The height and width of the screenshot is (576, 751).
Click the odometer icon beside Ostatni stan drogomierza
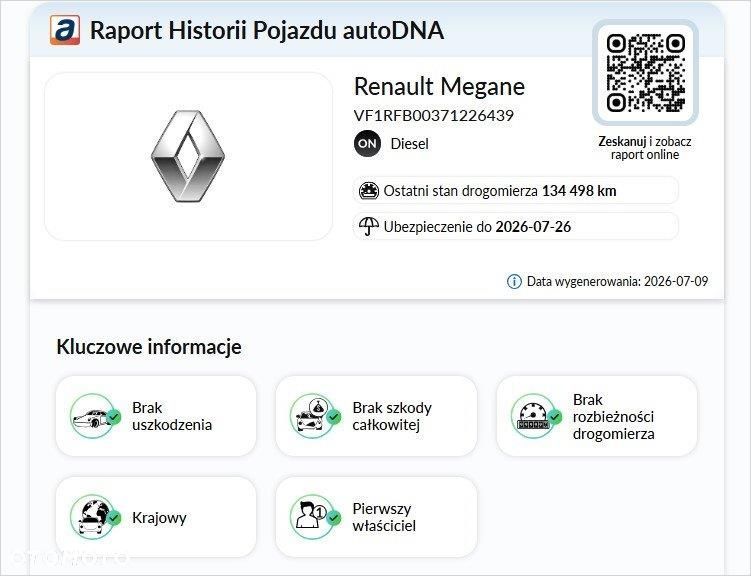(369, 191)
